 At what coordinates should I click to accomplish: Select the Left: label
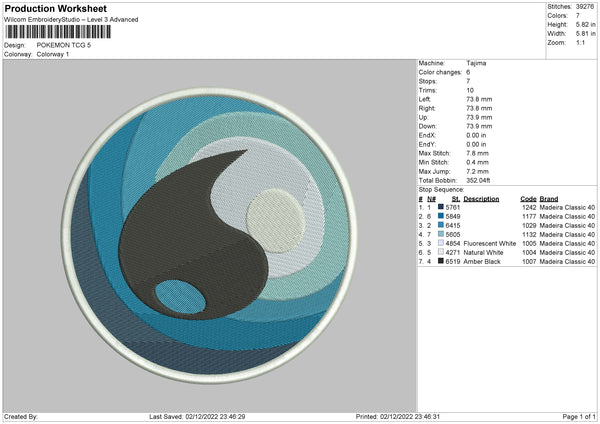(x=424, y=99)
